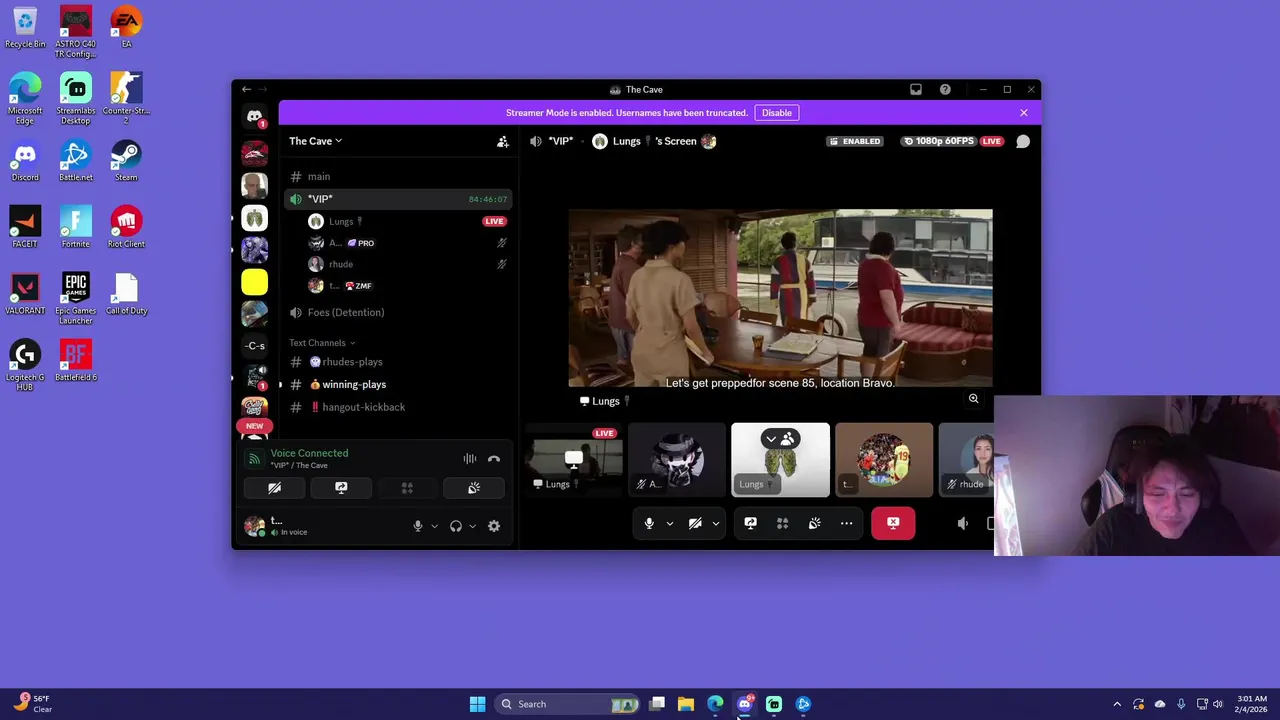Open rhudes-plays text channel

pyautogui.click(x=398, y=362)
